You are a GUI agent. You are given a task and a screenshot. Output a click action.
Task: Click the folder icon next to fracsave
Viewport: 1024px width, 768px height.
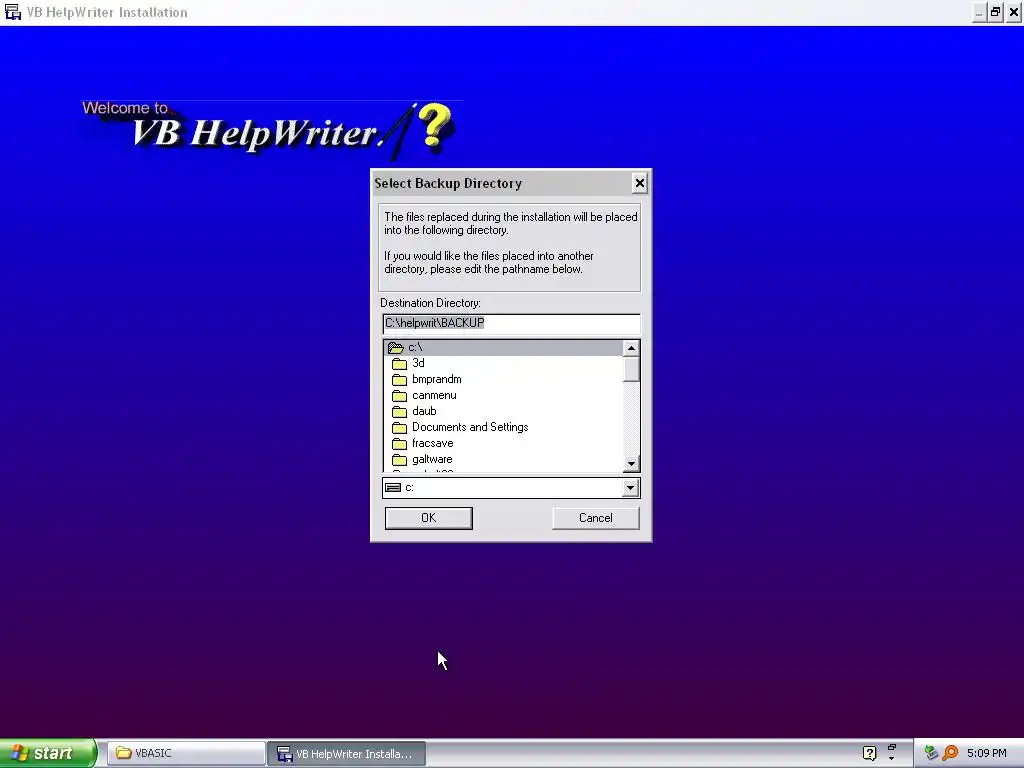tap(400, 443)
